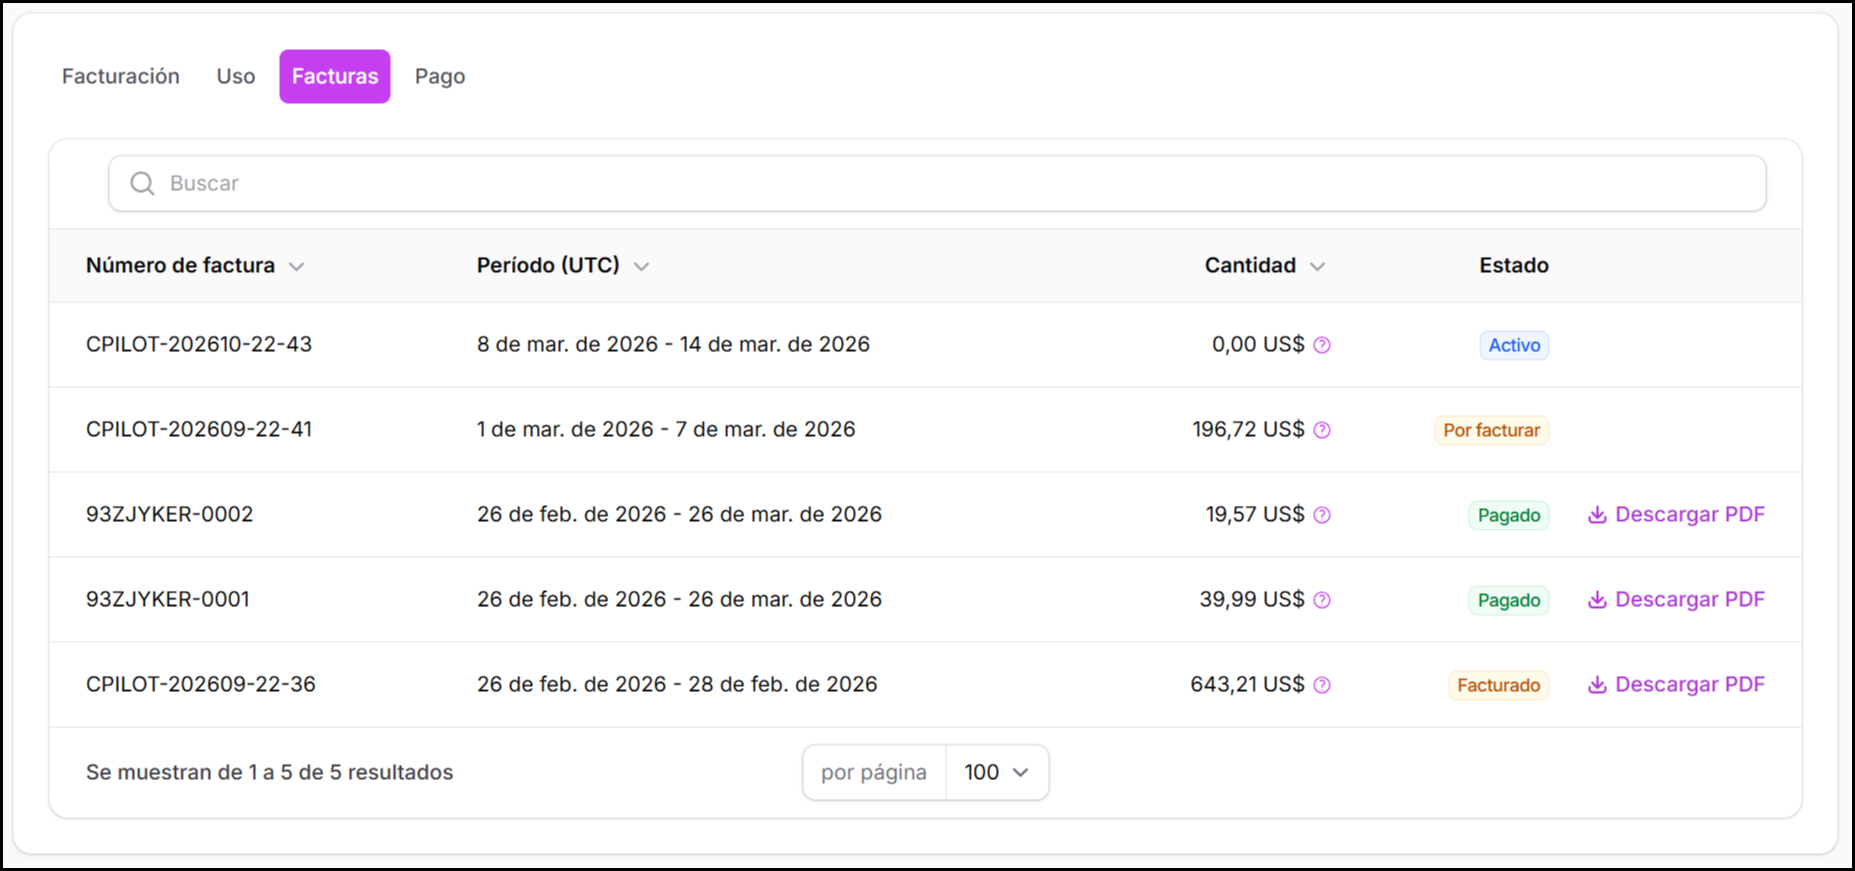Click info icon next to 19,57 US$

click(1322, 515)
